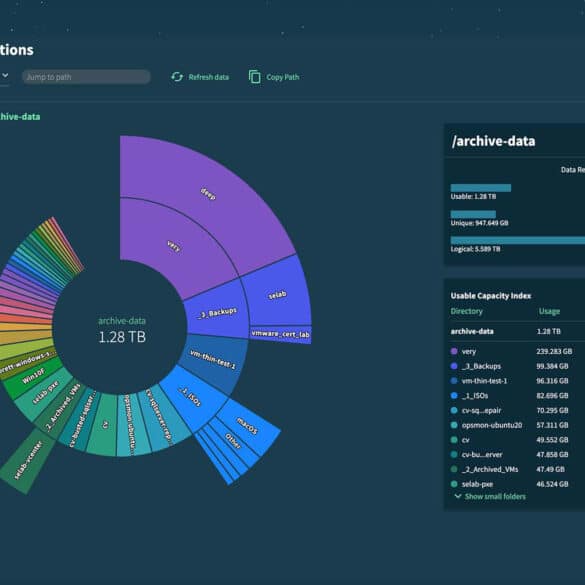Viewport: 585px width, 585px height.
Task: Open 'opsmon-ubuntu20' in the directory list
Action: (492, 425)
